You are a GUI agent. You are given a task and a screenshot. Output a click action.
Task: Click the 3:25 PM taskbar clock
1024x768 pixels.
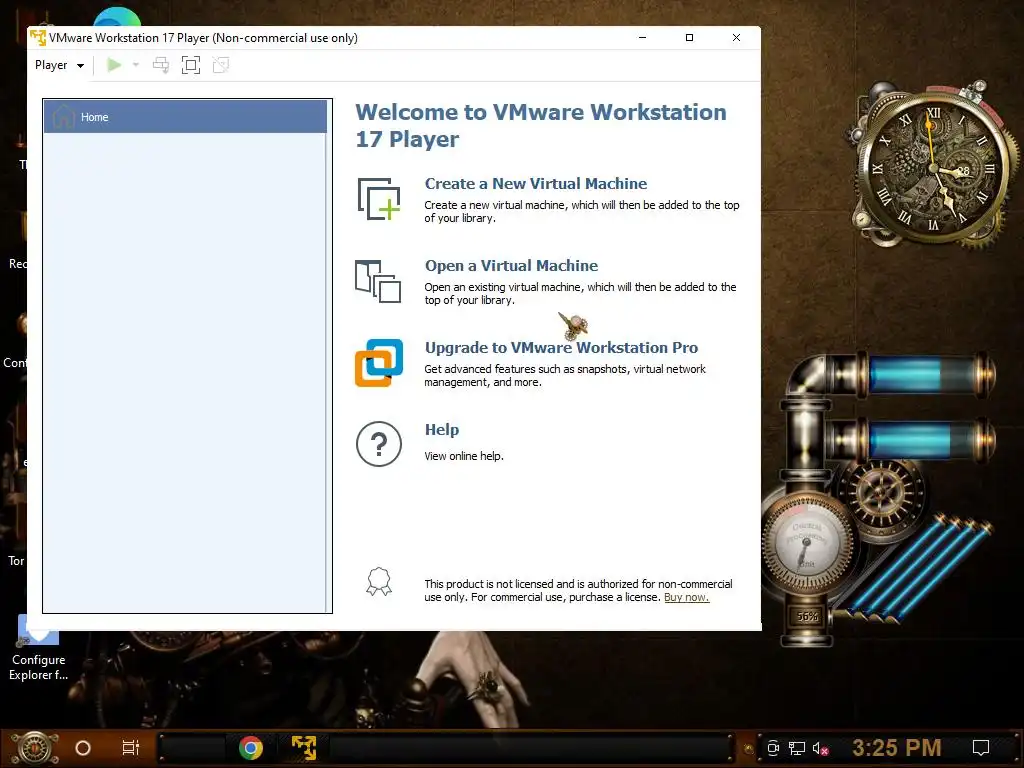[x=897, y=748]
